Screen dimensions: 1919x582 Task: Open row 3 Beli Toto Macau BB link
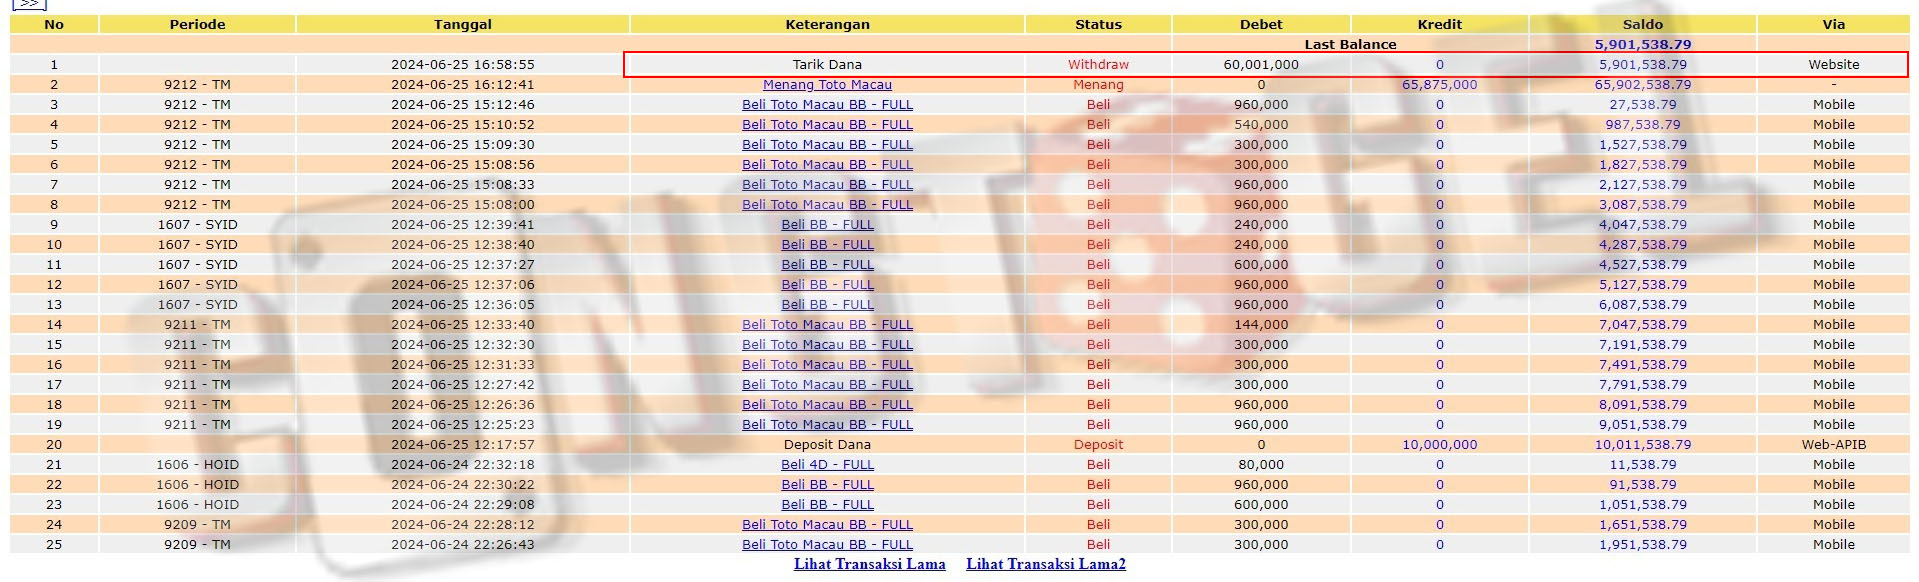pyautogui.click(x=827, y=105)
